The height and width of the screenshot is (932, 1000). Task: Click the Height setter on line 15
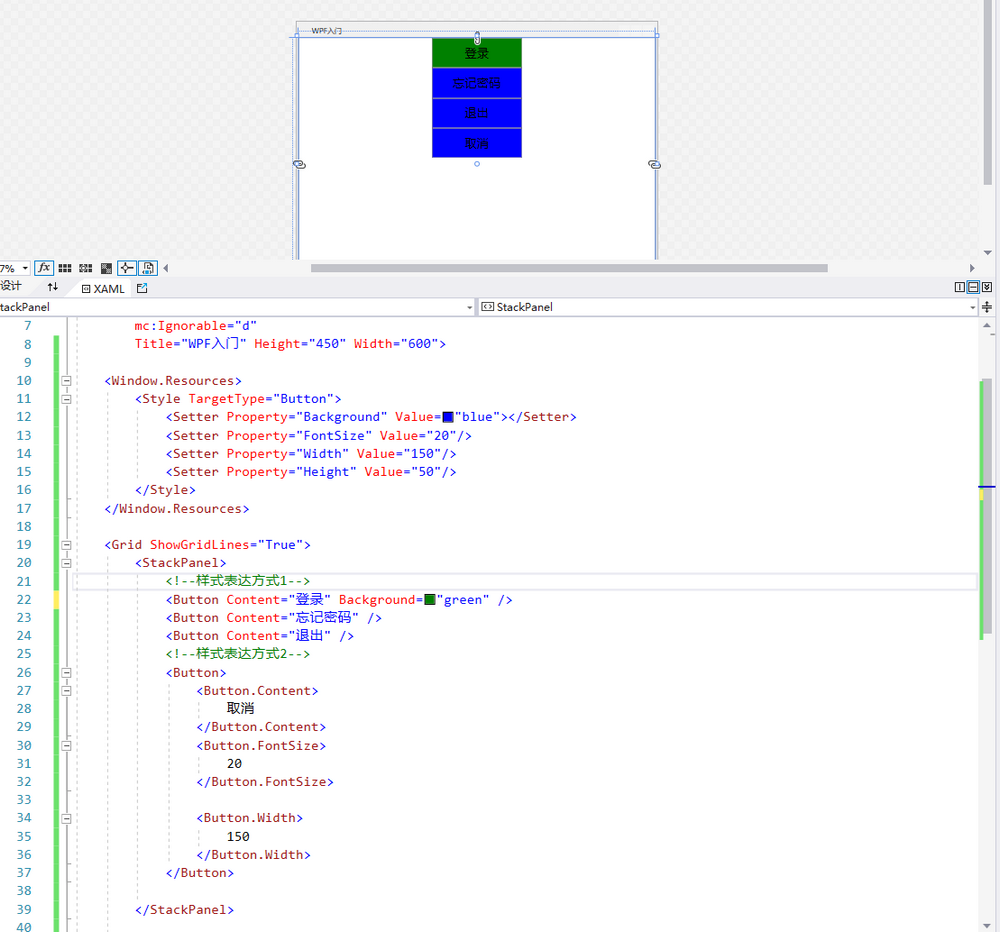click(x=311, y=472)
